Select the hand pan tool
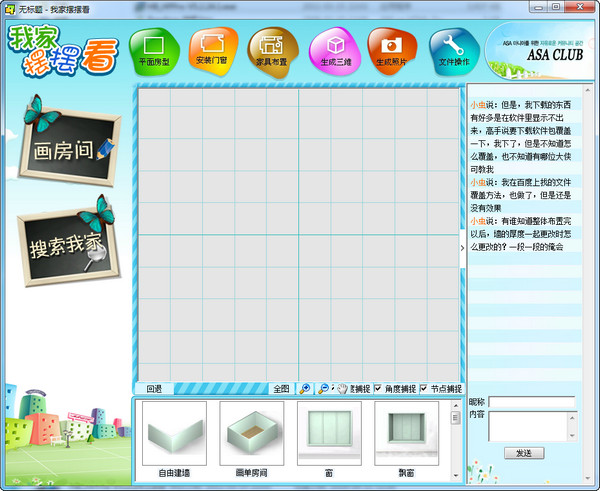 tap(342, 388)
